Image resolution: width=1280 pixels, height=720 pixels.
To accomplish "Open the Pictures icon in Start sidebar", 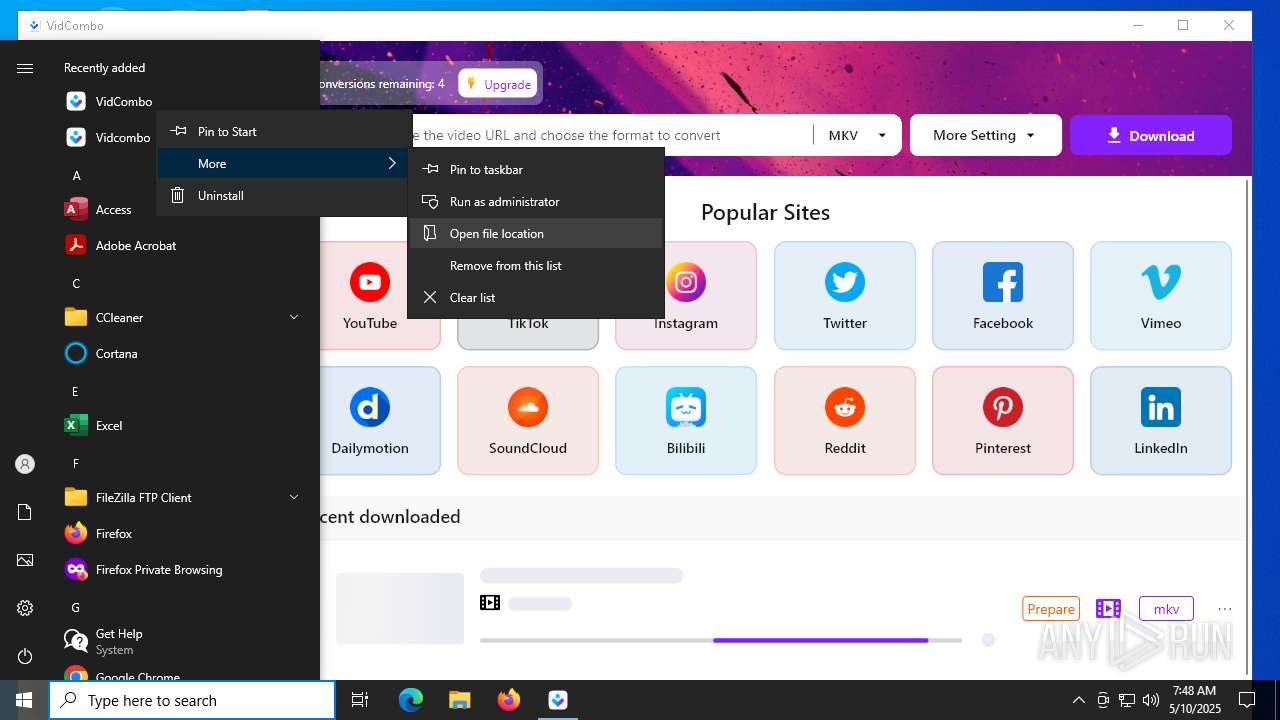I will pyautogui.click(x=25, y=560).
